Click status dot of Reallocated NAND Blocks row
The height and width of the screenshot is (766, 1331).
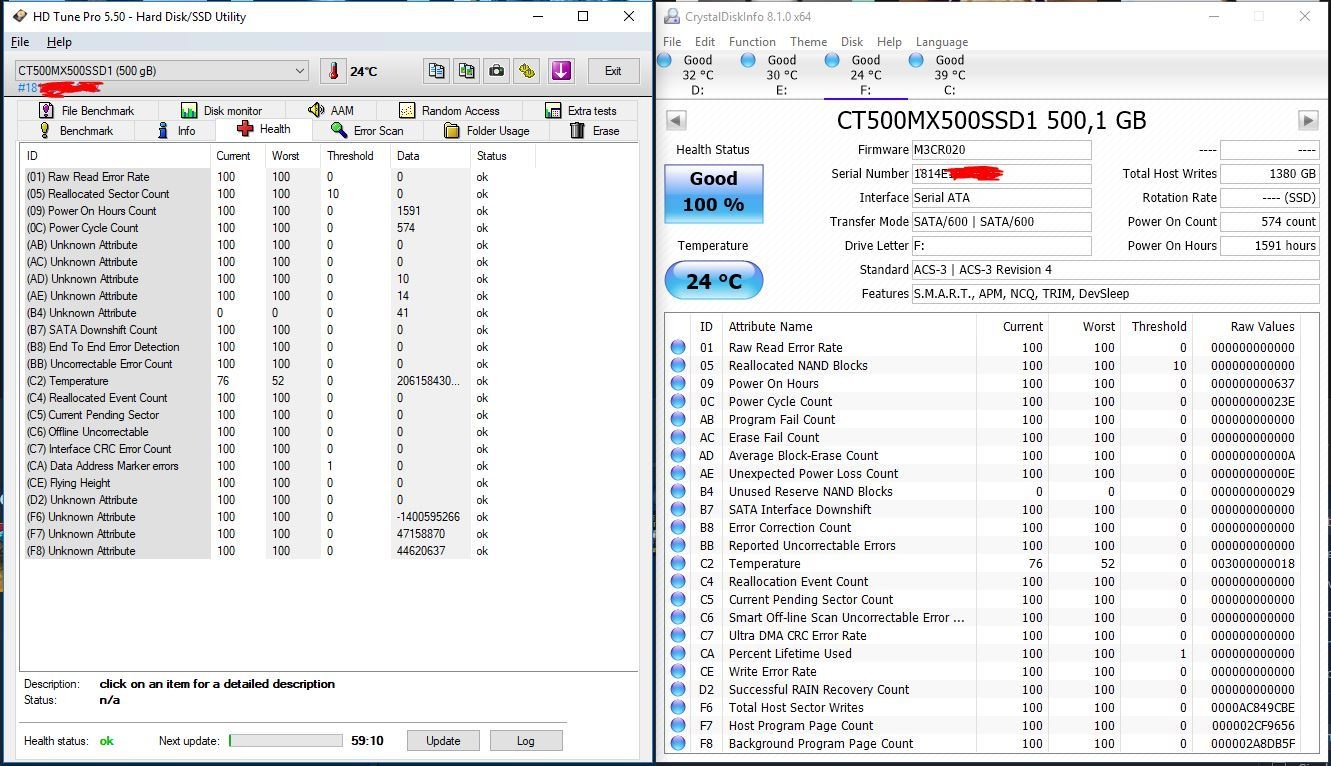click(x=678, y=366)
